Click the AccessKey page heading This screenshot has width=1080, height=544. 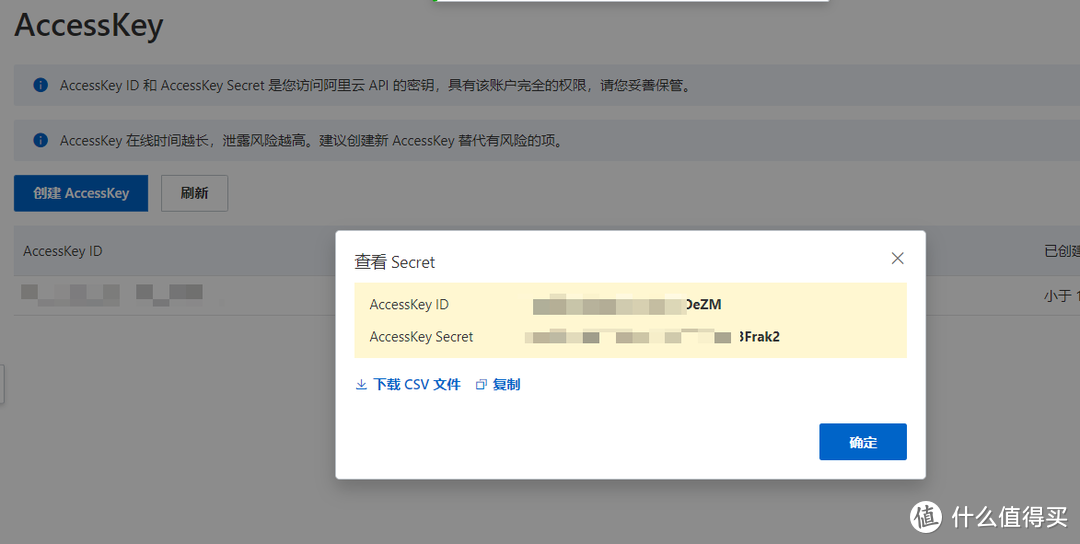point(89,25)
